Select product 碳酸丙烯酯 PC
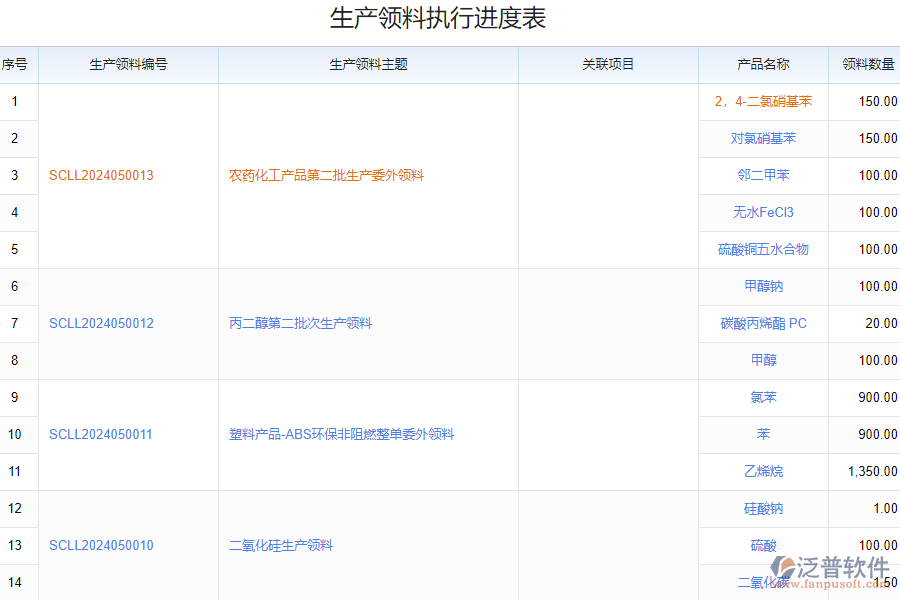Viewport: 900px width, 600px height. pos(763,324)
